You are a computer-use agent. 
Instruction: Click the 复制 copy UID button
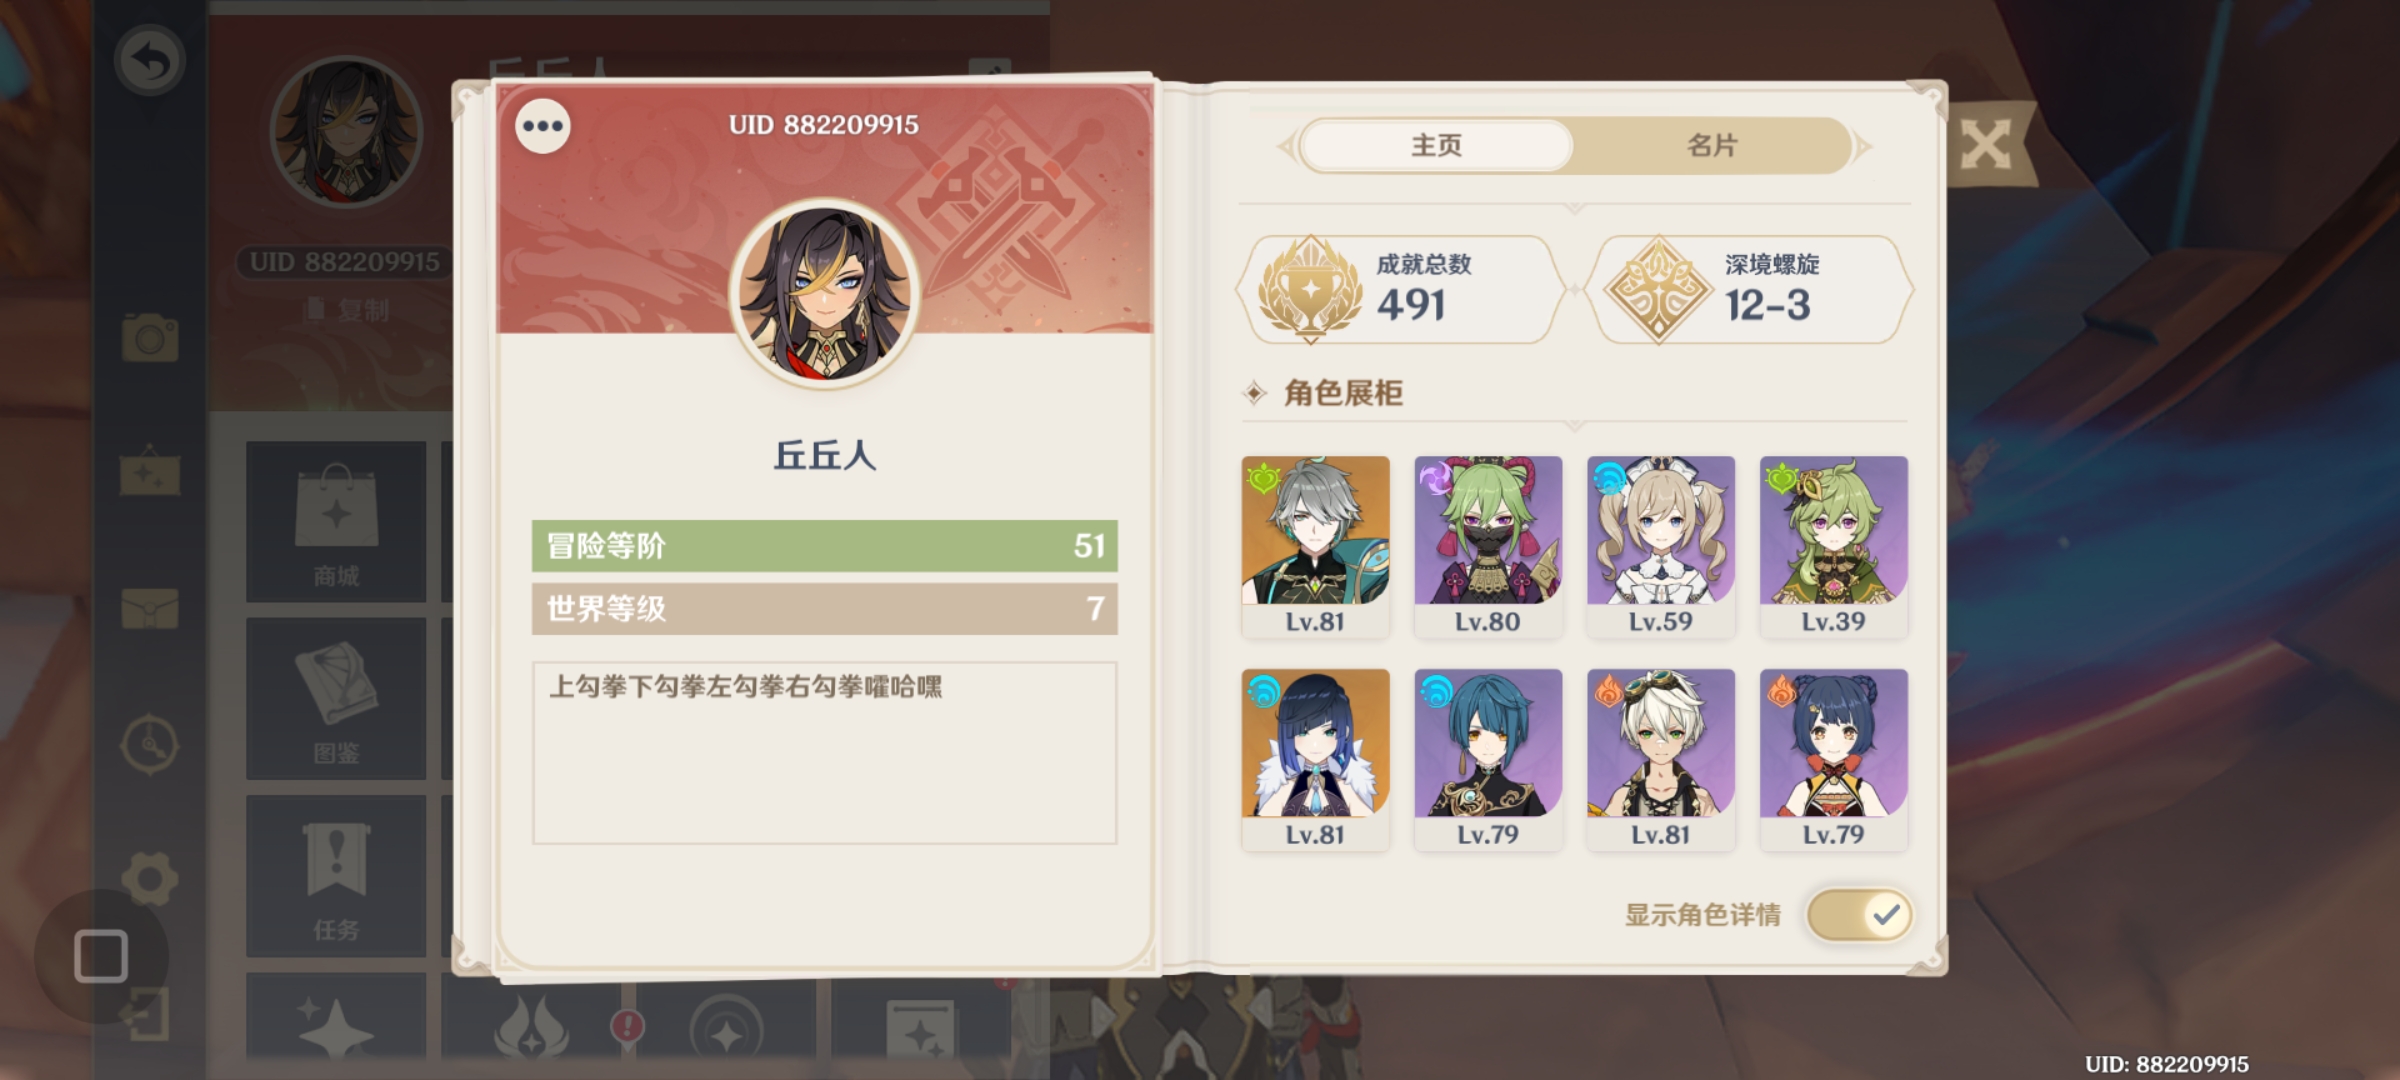click(x=348, y=310)
